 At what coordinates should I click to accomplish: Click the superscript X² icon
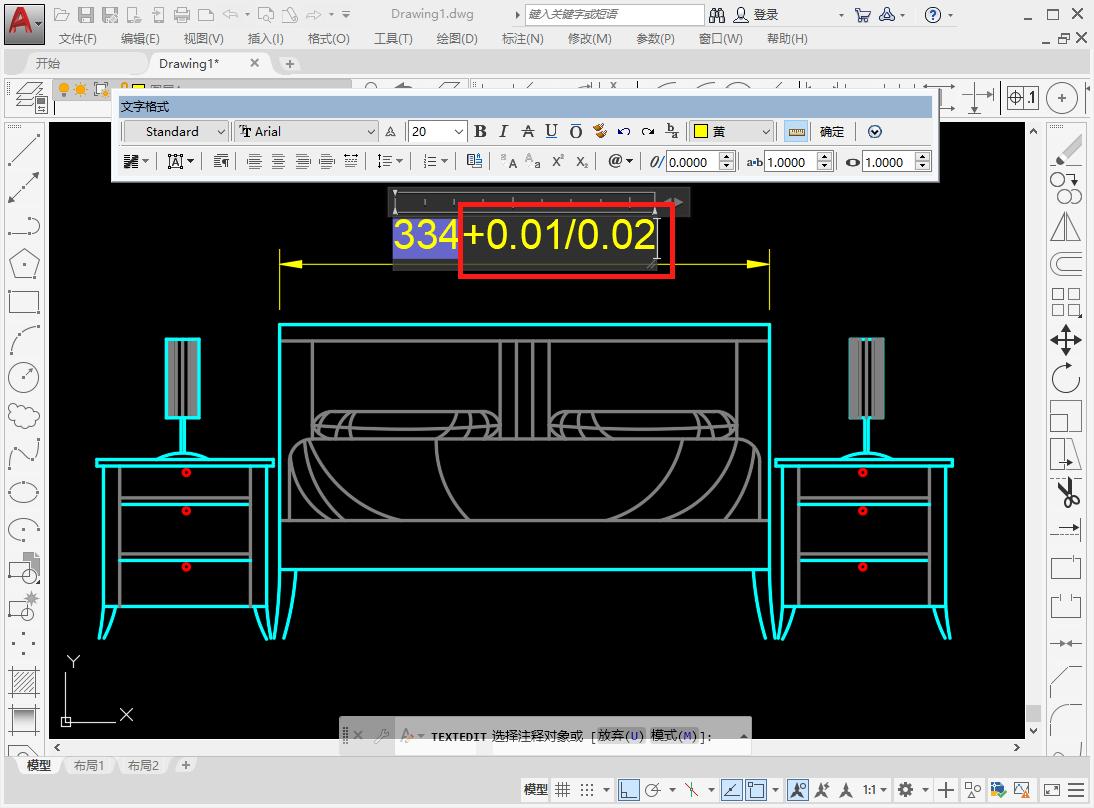tap(558, 161)
